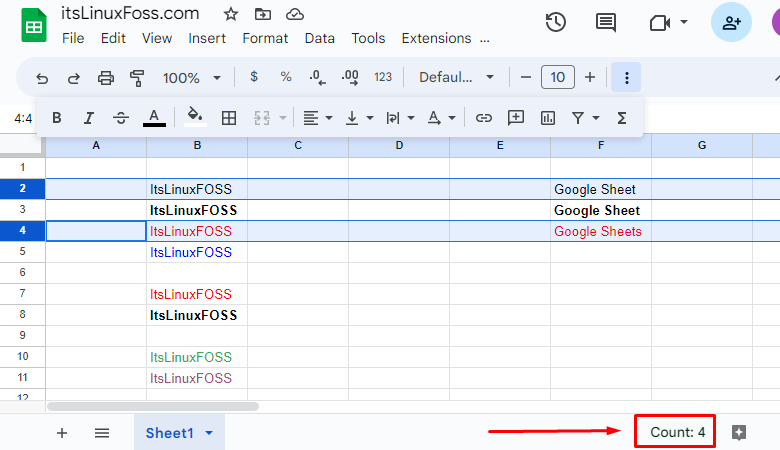The image size is (780, 450).
Task: Toggle the three-dot more toolbar options
Action: (626, 78)
